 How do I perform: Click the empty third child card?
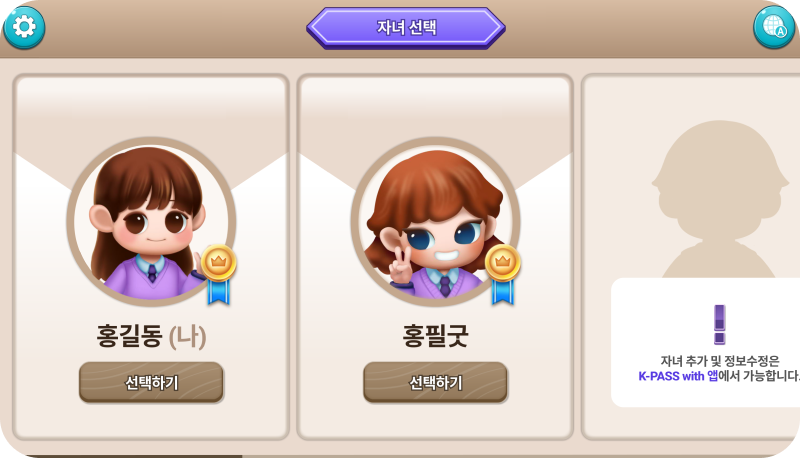point(690,257)
